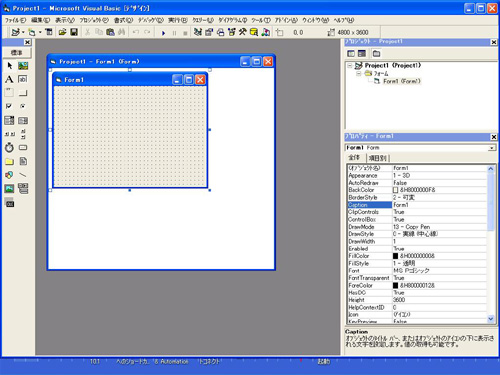Open the Form1 object dropdown in Properties
The image size is (500, 375).
click(x=492, y=148)
